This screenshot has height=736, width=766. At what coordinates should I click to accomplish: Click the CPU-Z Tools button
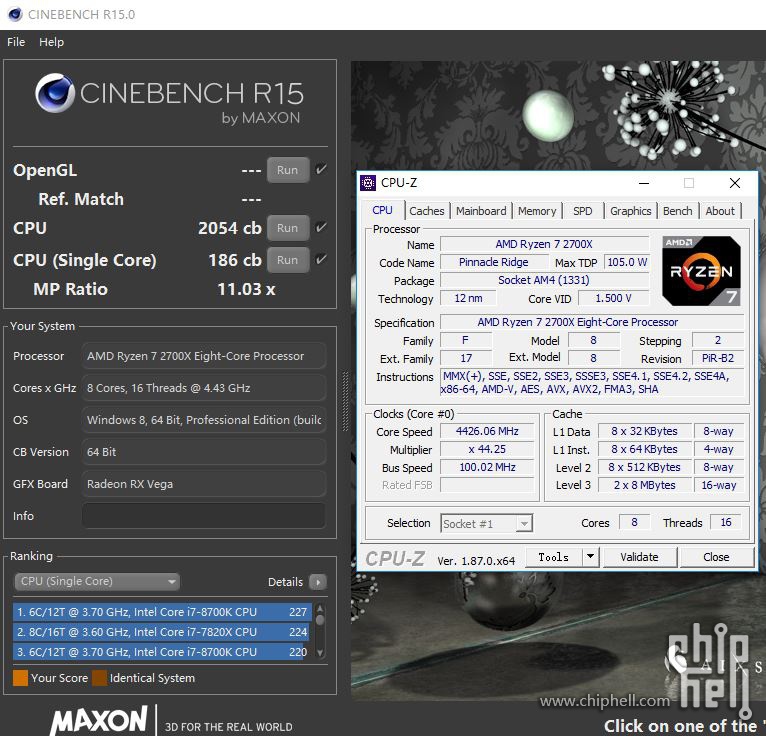click(x=553, y=557)
